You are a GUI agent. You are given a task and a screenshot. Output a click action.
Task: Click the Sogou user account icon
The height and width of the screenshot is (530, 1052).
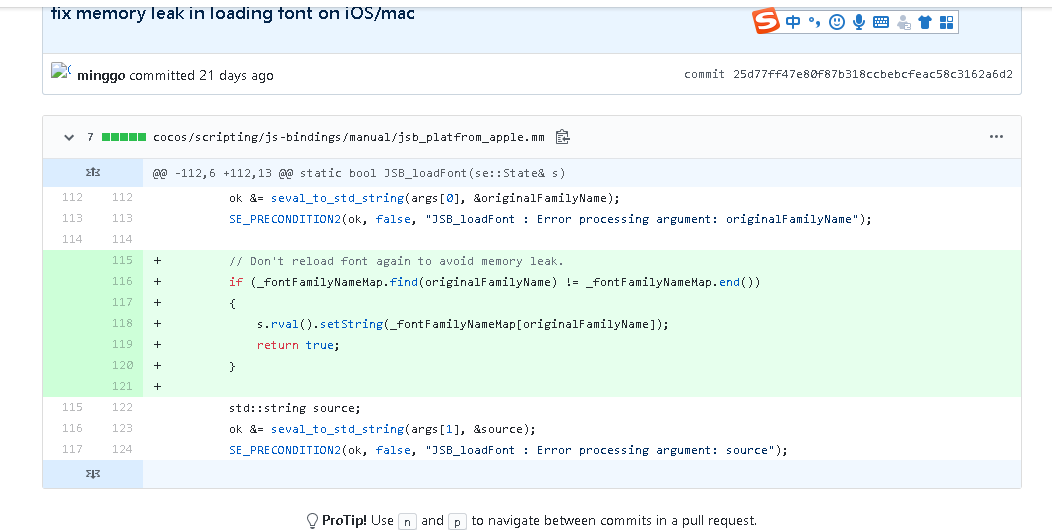(904, 21)
